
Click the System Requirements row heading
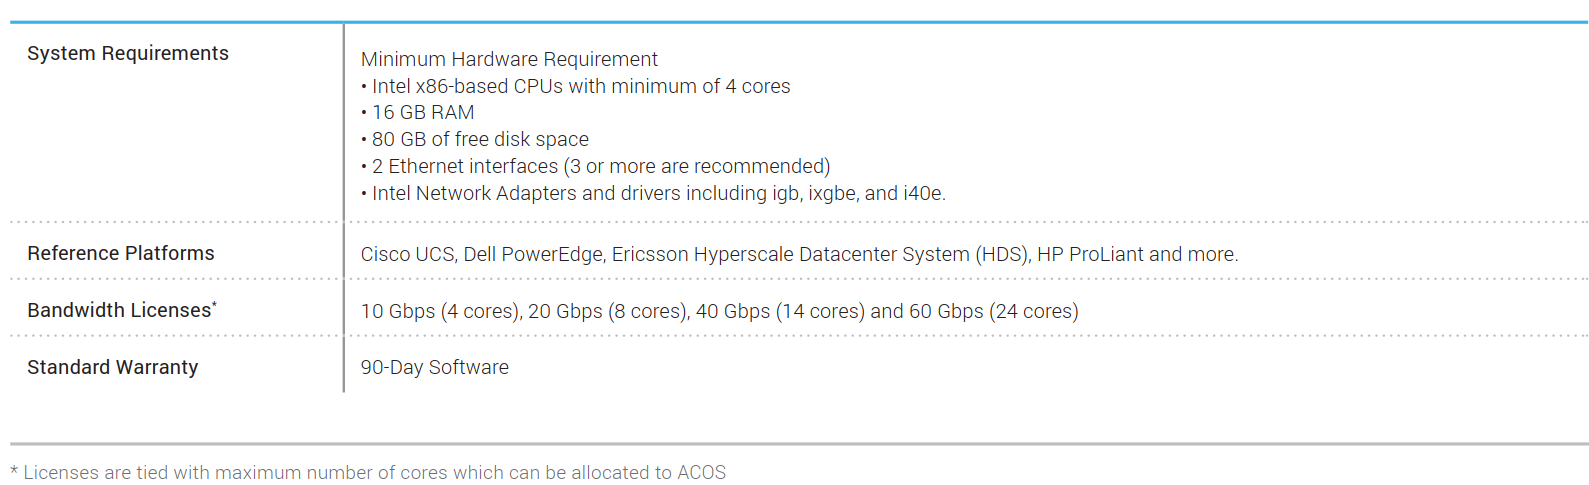click(x=128, y=54)
